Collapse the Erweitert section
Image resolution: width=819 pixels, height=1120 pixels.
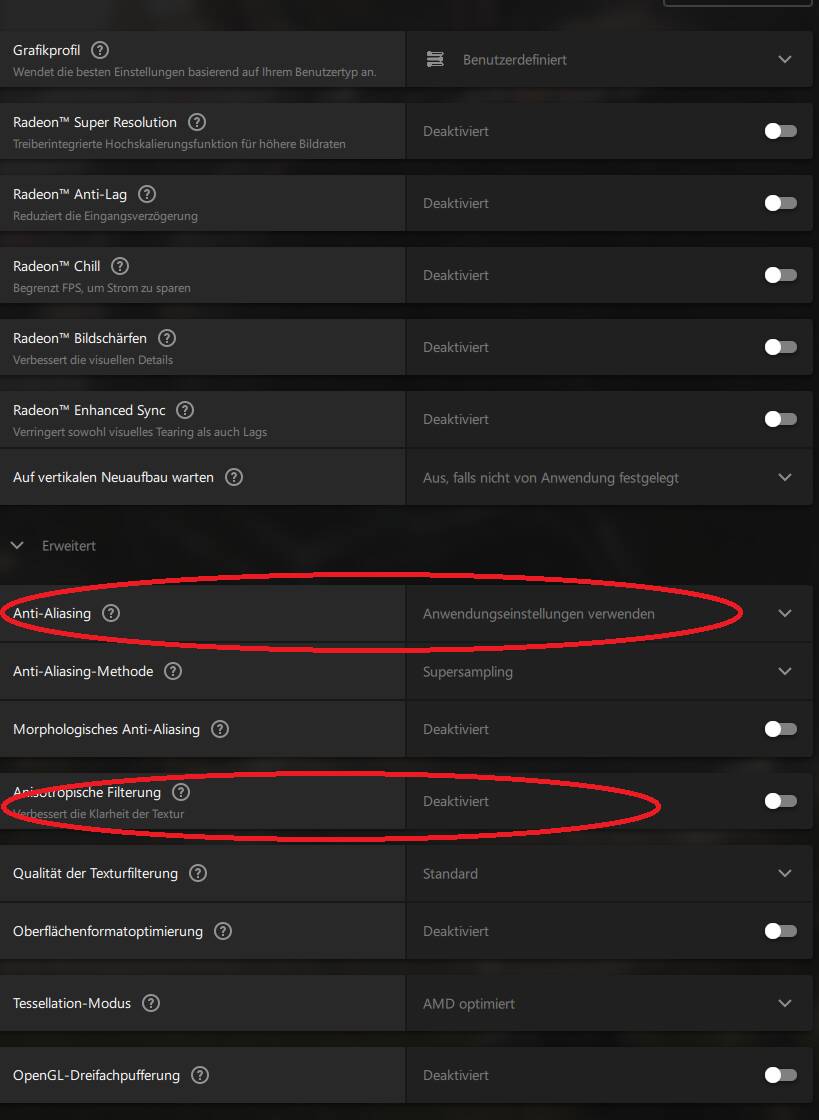[x=18, y=546]
